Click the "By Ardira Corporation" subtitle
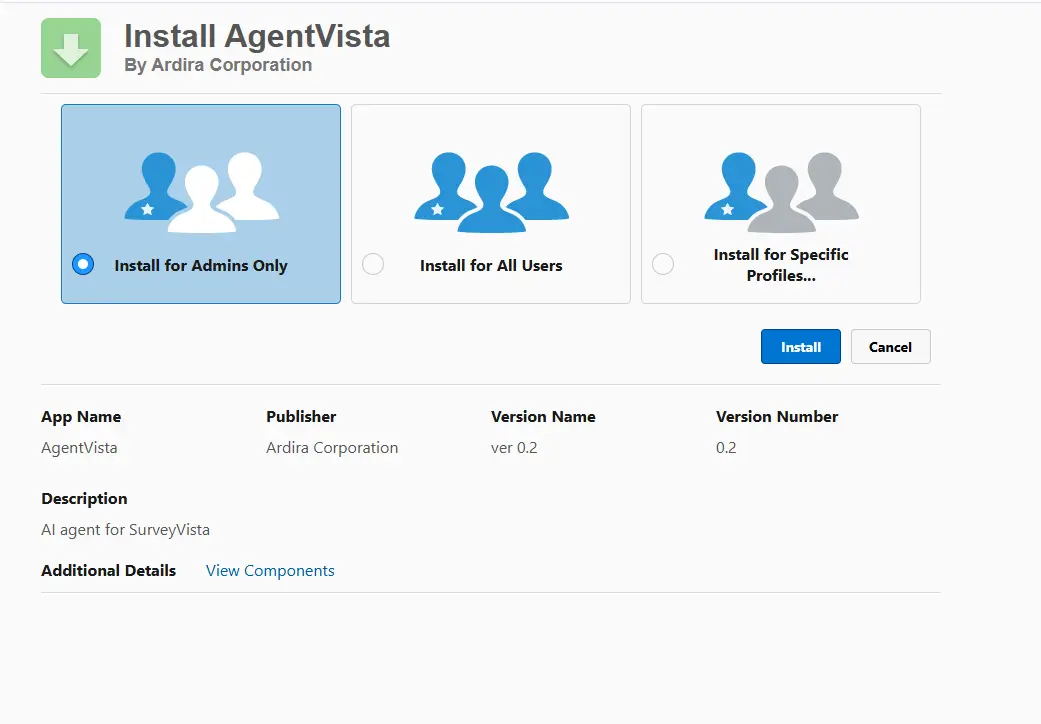The height and width of the screenshot is (724, 1041). (x=218, y=65)
